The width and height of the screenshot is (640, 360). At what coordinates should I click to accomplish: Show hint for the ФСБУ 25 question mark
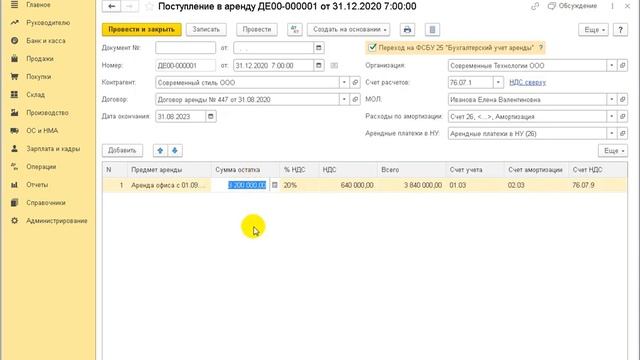pos(540,47)
